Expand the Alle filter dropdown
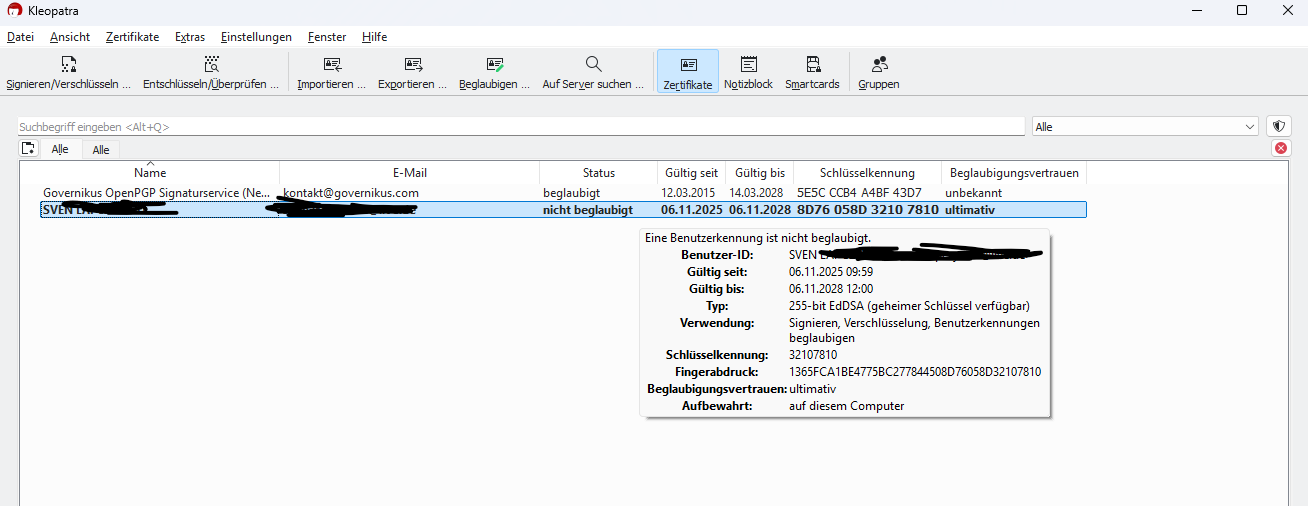1308x506 pixels. click(1144, 127)
